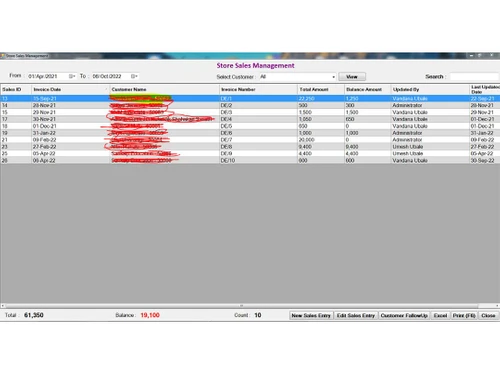Click last updated date 01-Dec-21 in DE/4 row
This screenshot has height=375, width=500.
484,119
